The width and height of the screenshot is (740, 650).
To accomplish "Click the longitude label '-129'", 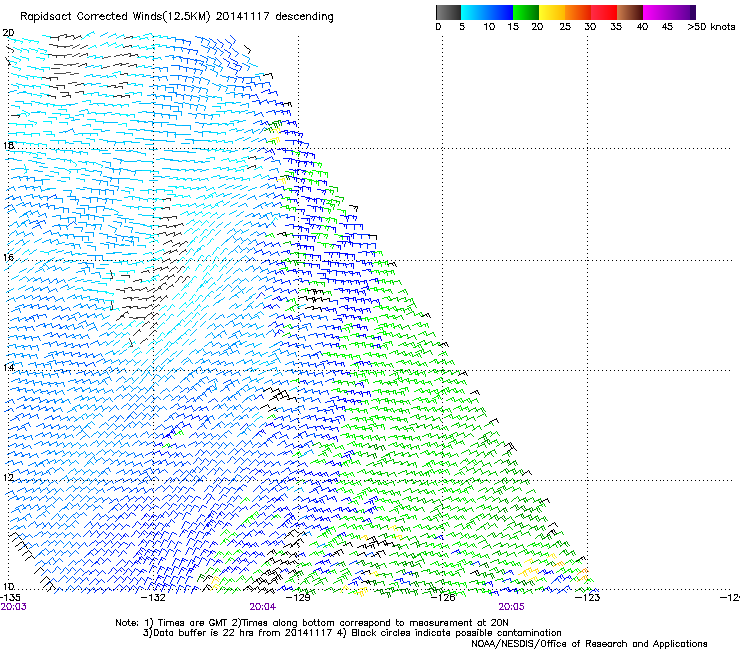I will (298, 598).
